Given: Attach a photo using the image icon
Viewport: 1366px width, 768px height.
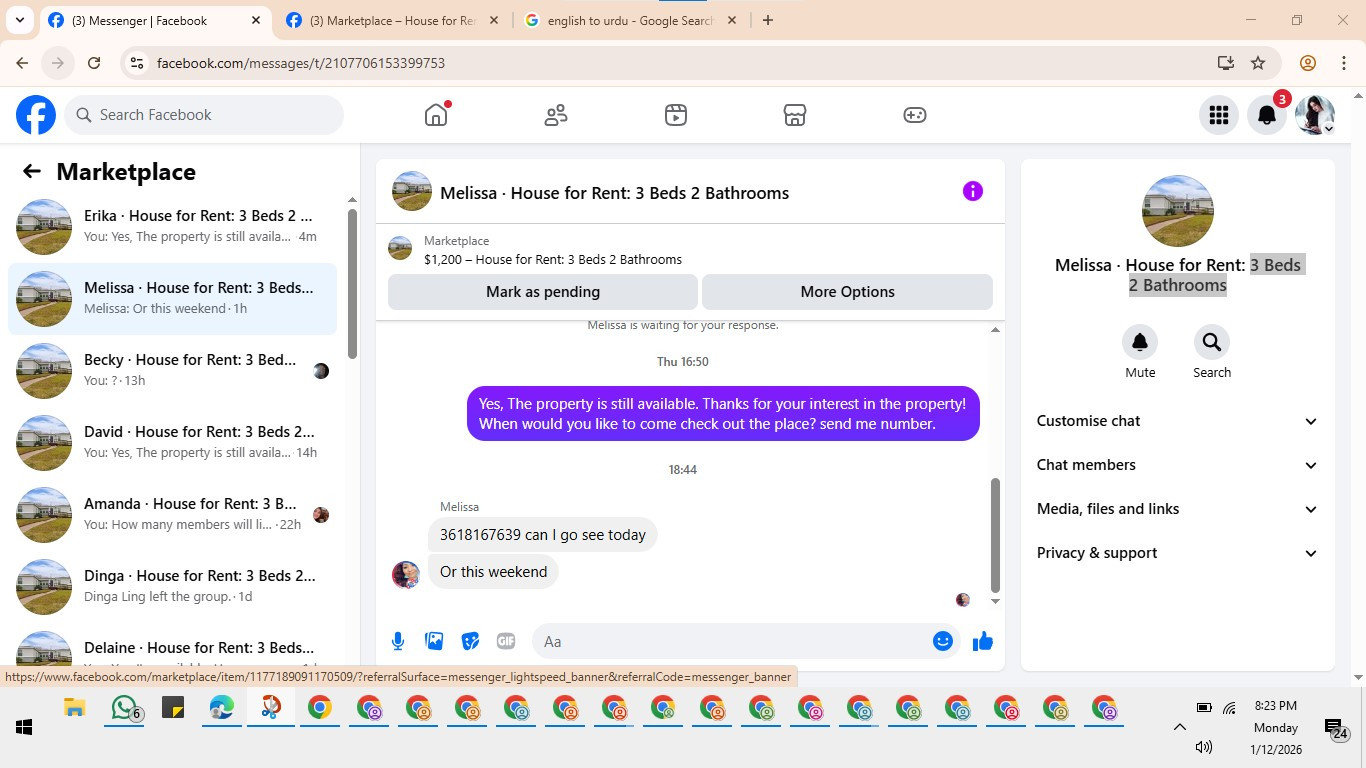Looking at the screenshot, I should point(434,641).
